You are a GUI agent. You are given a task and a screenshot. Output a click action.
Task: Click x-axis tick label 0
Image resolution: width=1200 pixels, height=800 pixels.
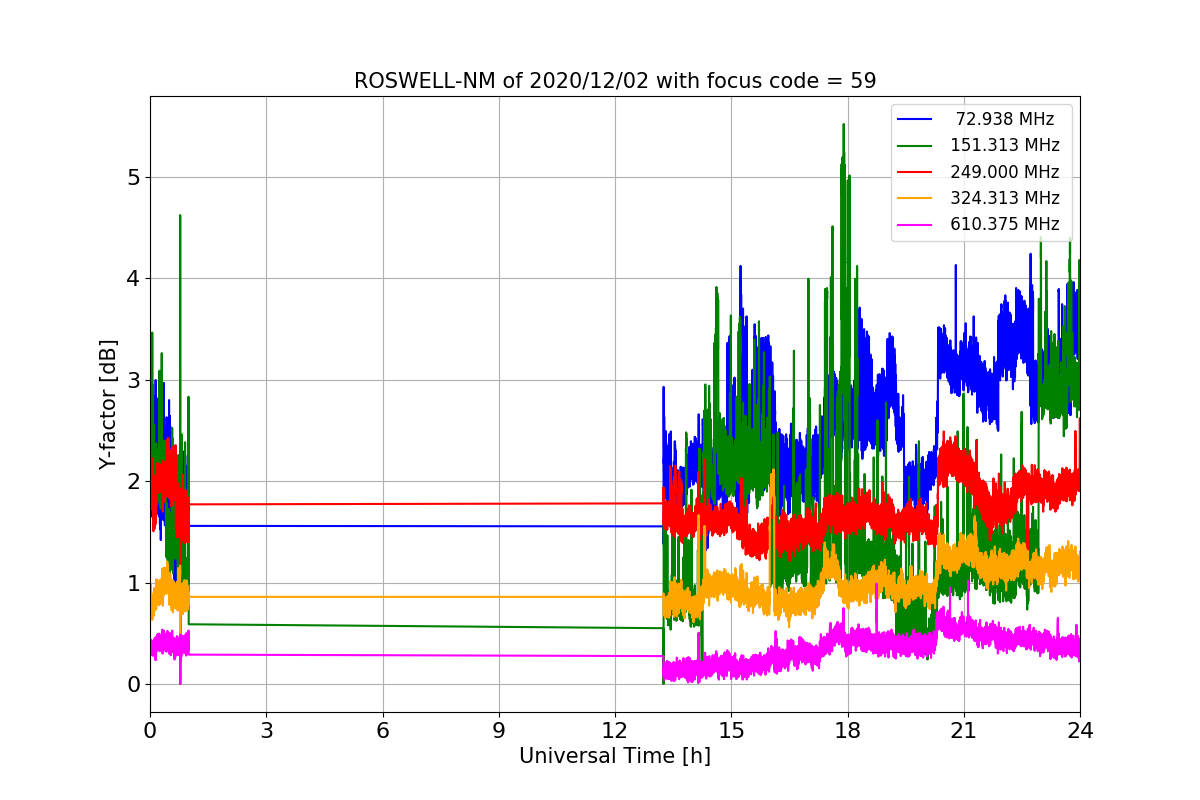150,731
